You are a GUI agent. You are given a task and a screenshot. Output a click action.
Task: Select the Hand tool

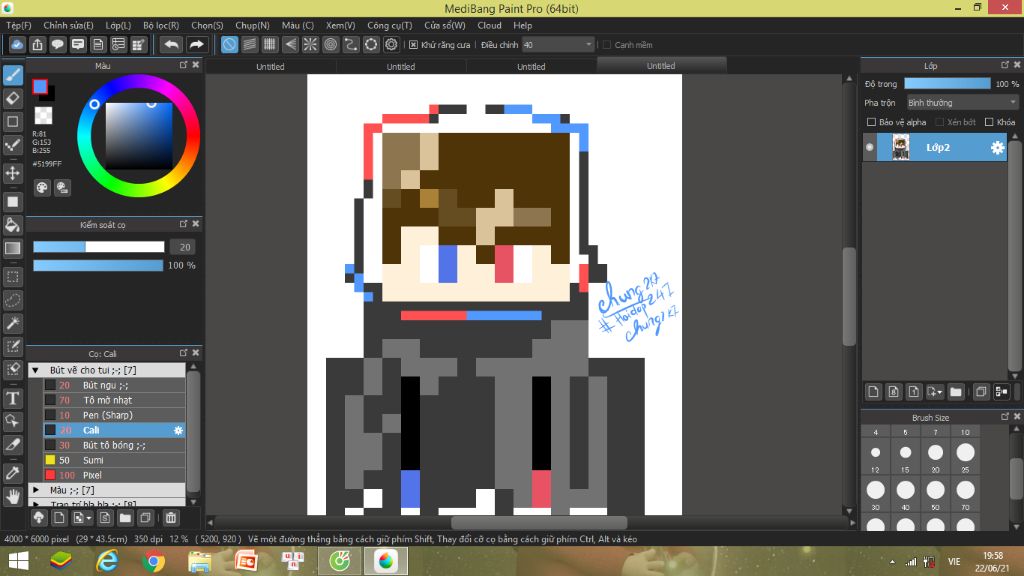13,497
